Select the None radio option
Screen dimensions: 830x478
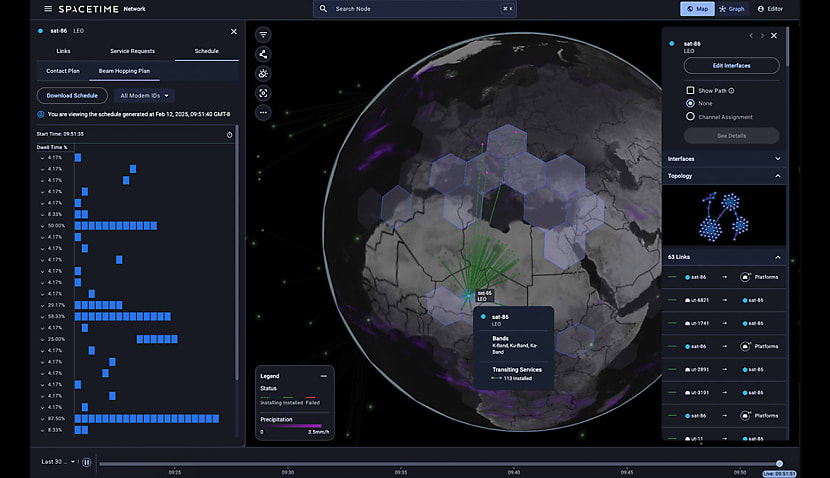tap(690, 103)
